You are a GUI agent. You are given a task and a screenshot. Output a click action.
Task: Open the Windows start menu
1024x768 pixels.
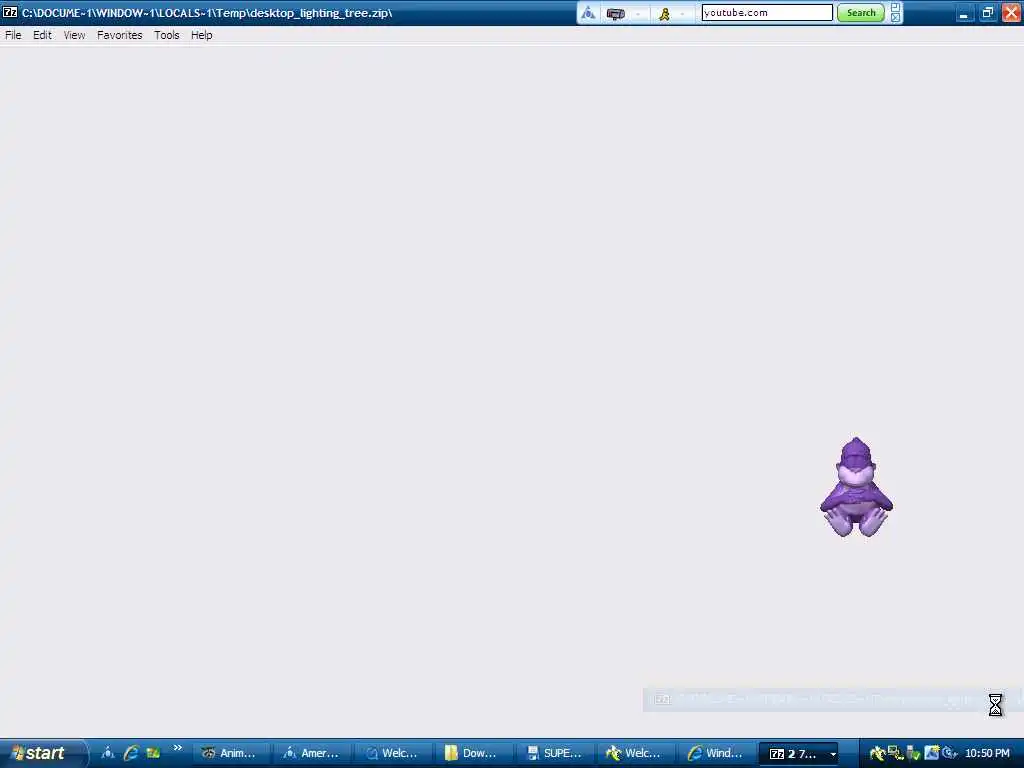43,753
